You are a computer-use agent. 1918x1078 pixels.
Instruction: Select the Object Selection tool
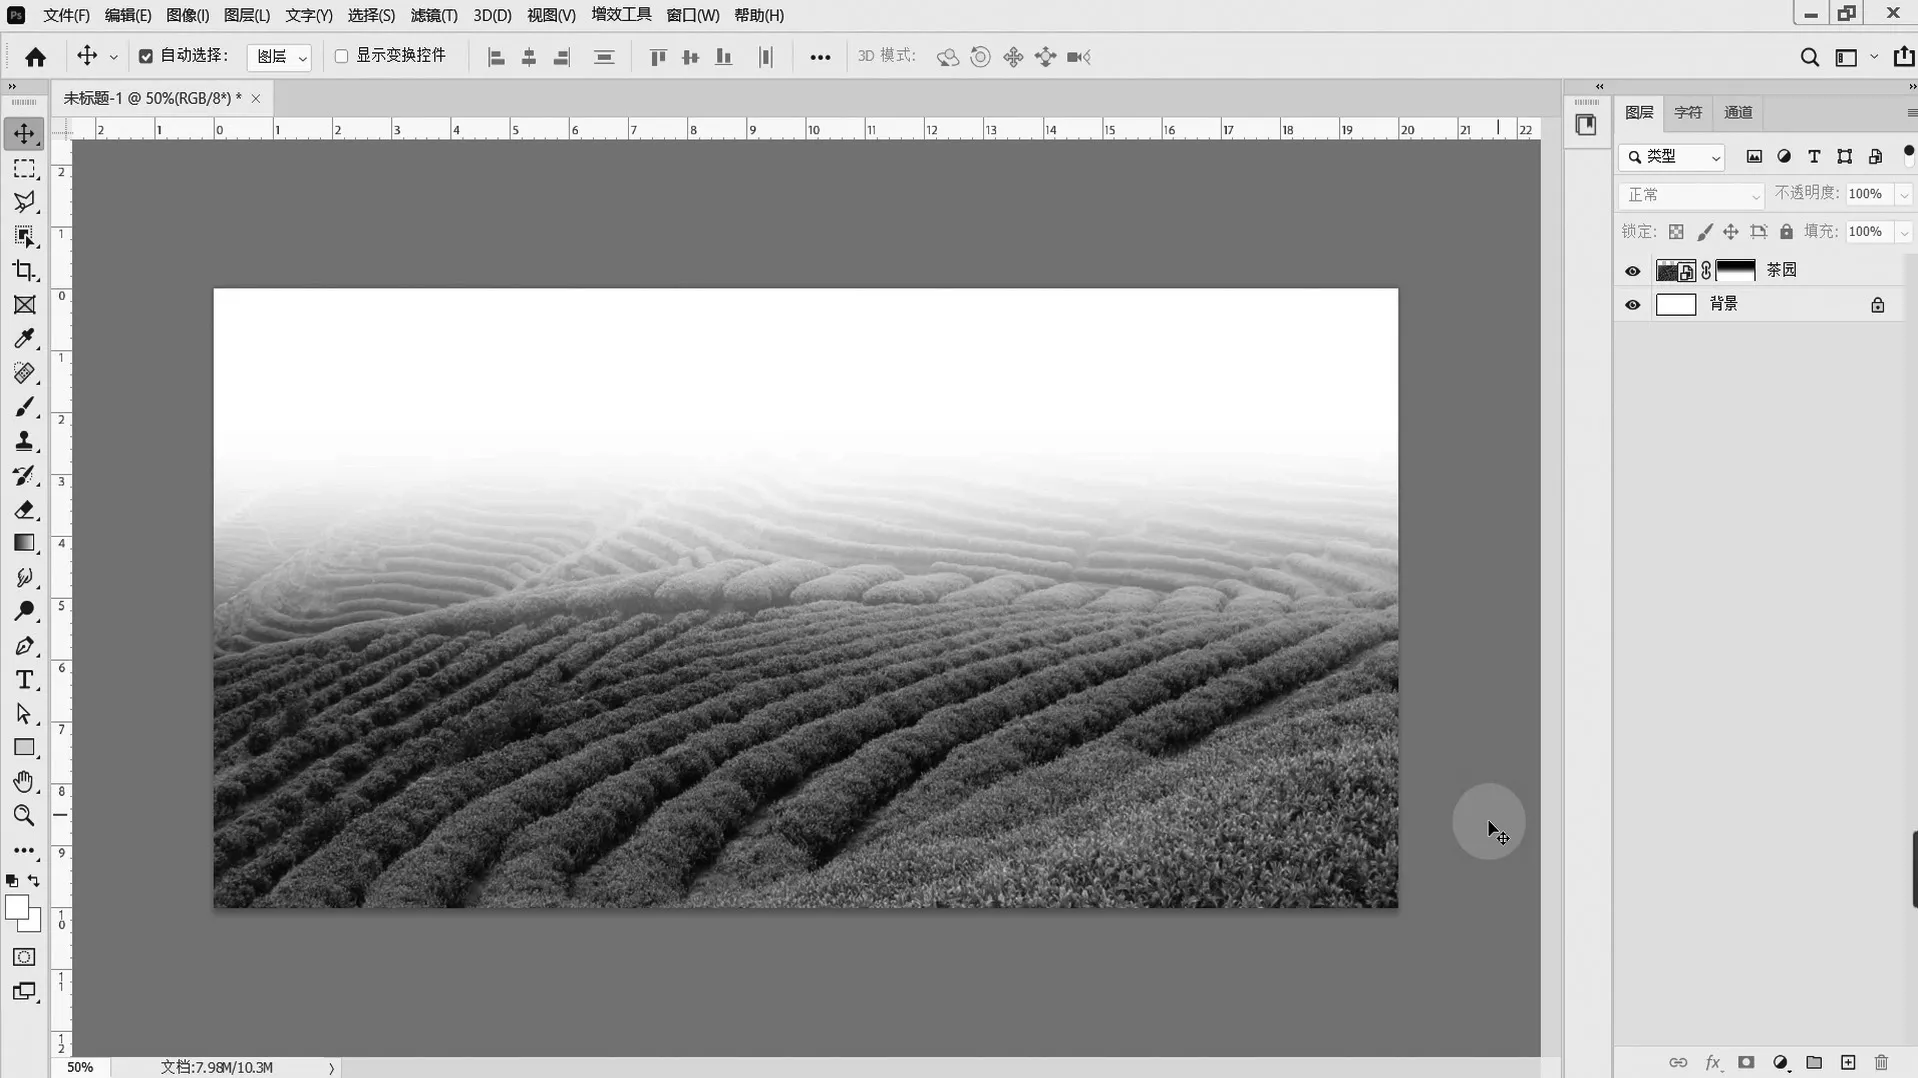pos(24,236)
